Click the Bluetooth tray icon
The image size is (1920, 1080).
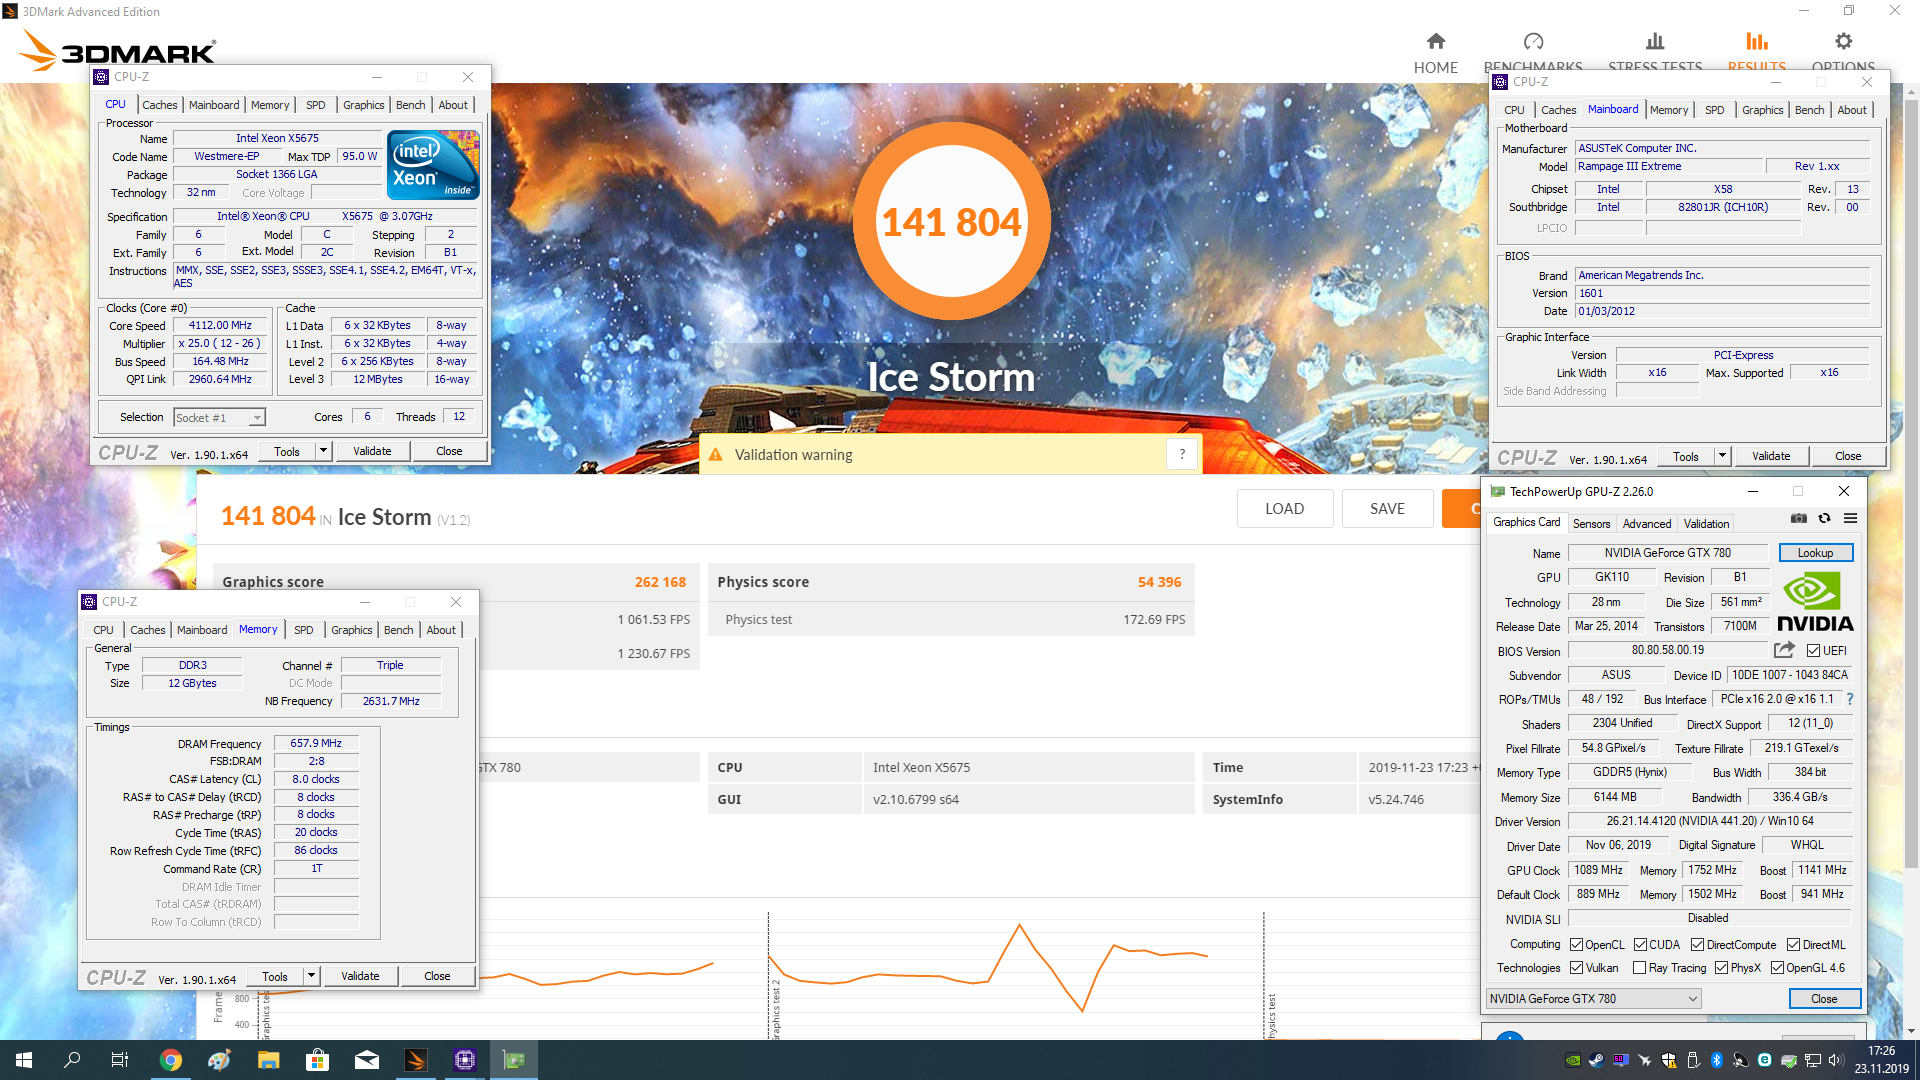click(1717, 1060)
